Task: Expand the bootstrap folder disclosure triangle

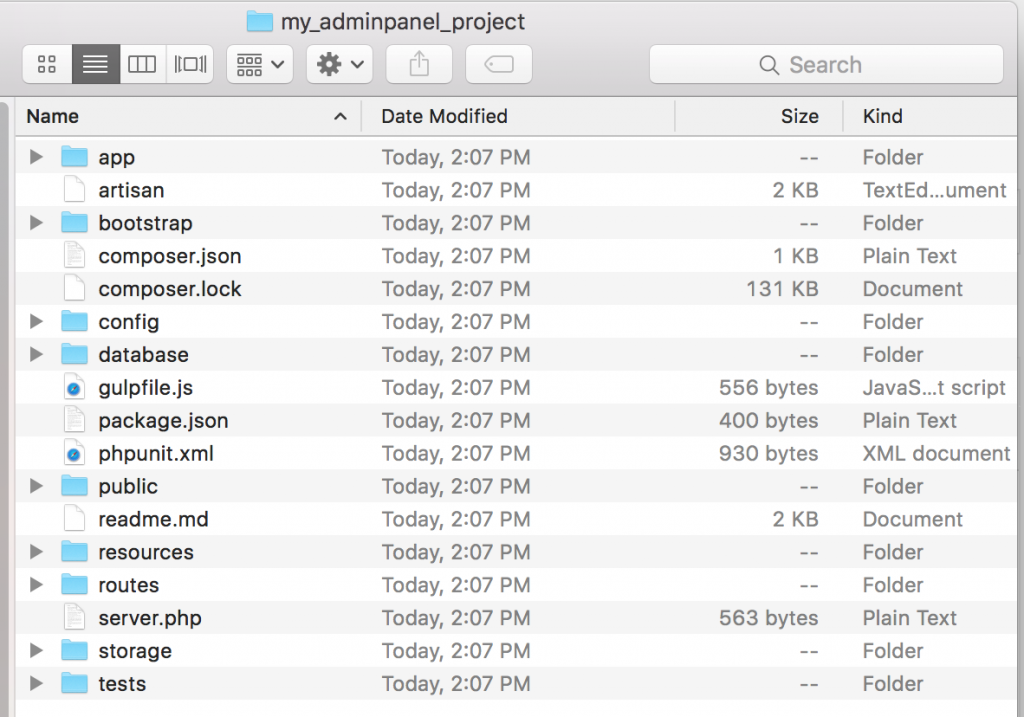Action: 37,223
